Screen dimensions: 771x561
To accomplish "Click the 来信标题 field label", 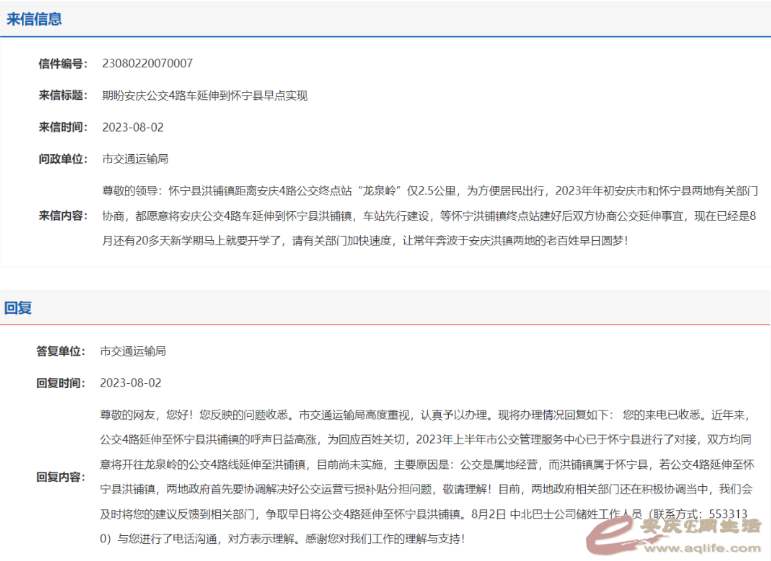I will tap(63, 96).
